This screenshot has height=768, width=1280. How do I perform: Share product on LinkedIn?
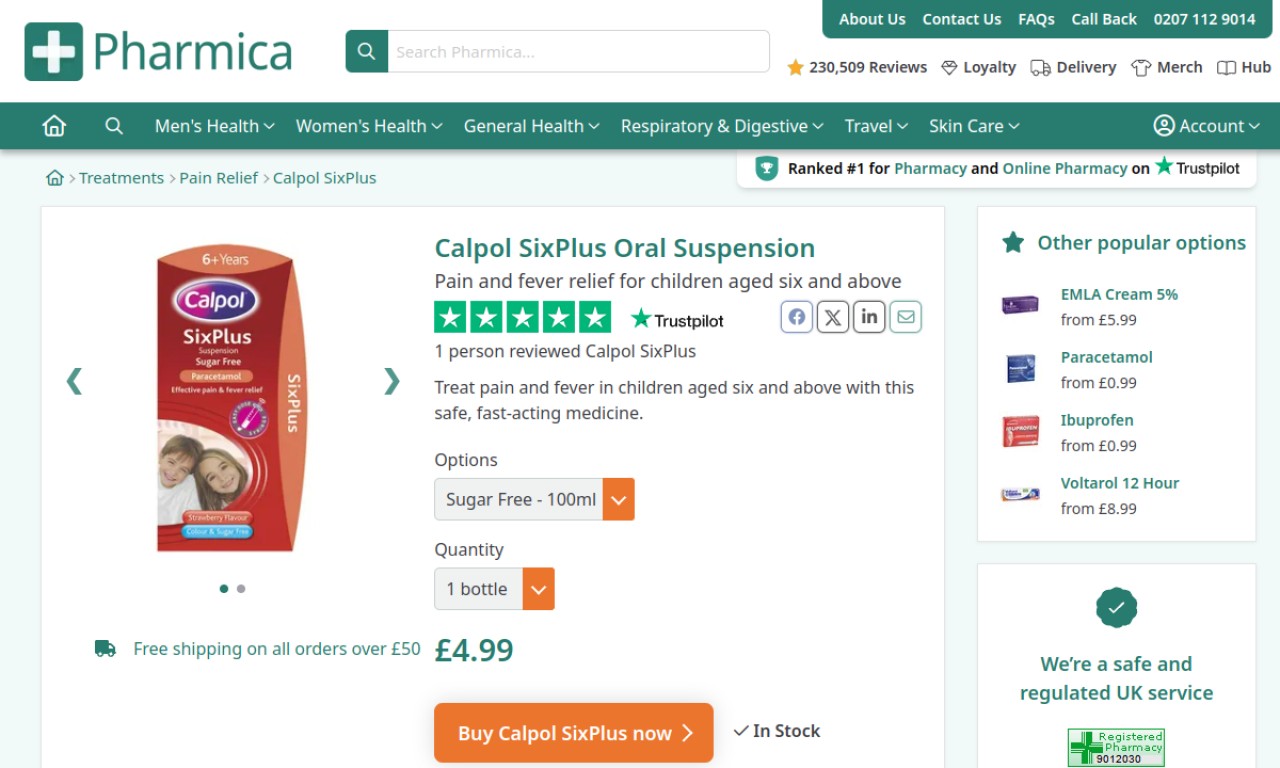[x=869, y=317]
